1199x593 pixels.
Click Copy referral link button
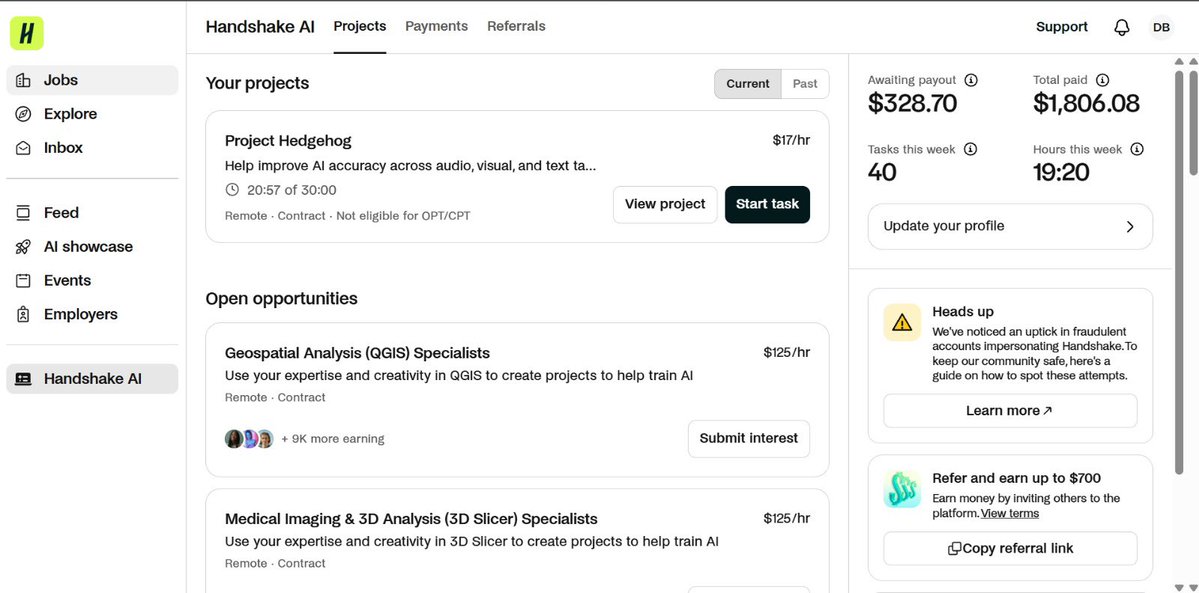pos(1010,549)
